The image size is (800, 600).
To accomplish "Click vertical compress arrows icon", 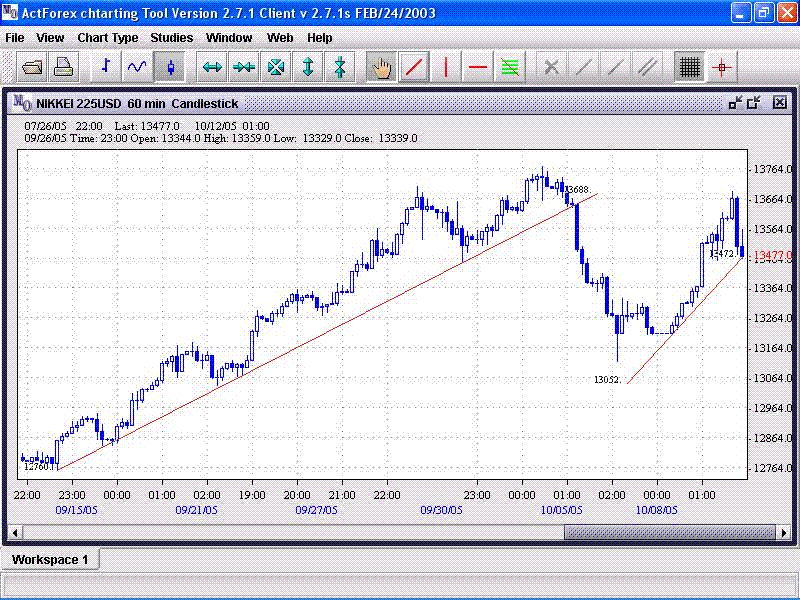I will coord(340,67).
